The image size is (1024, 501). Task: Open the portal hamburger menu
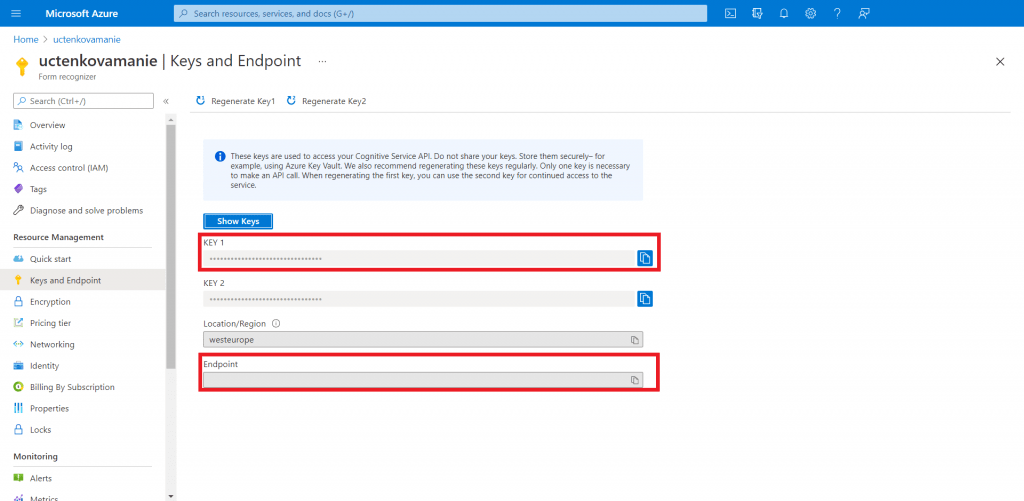16,13
